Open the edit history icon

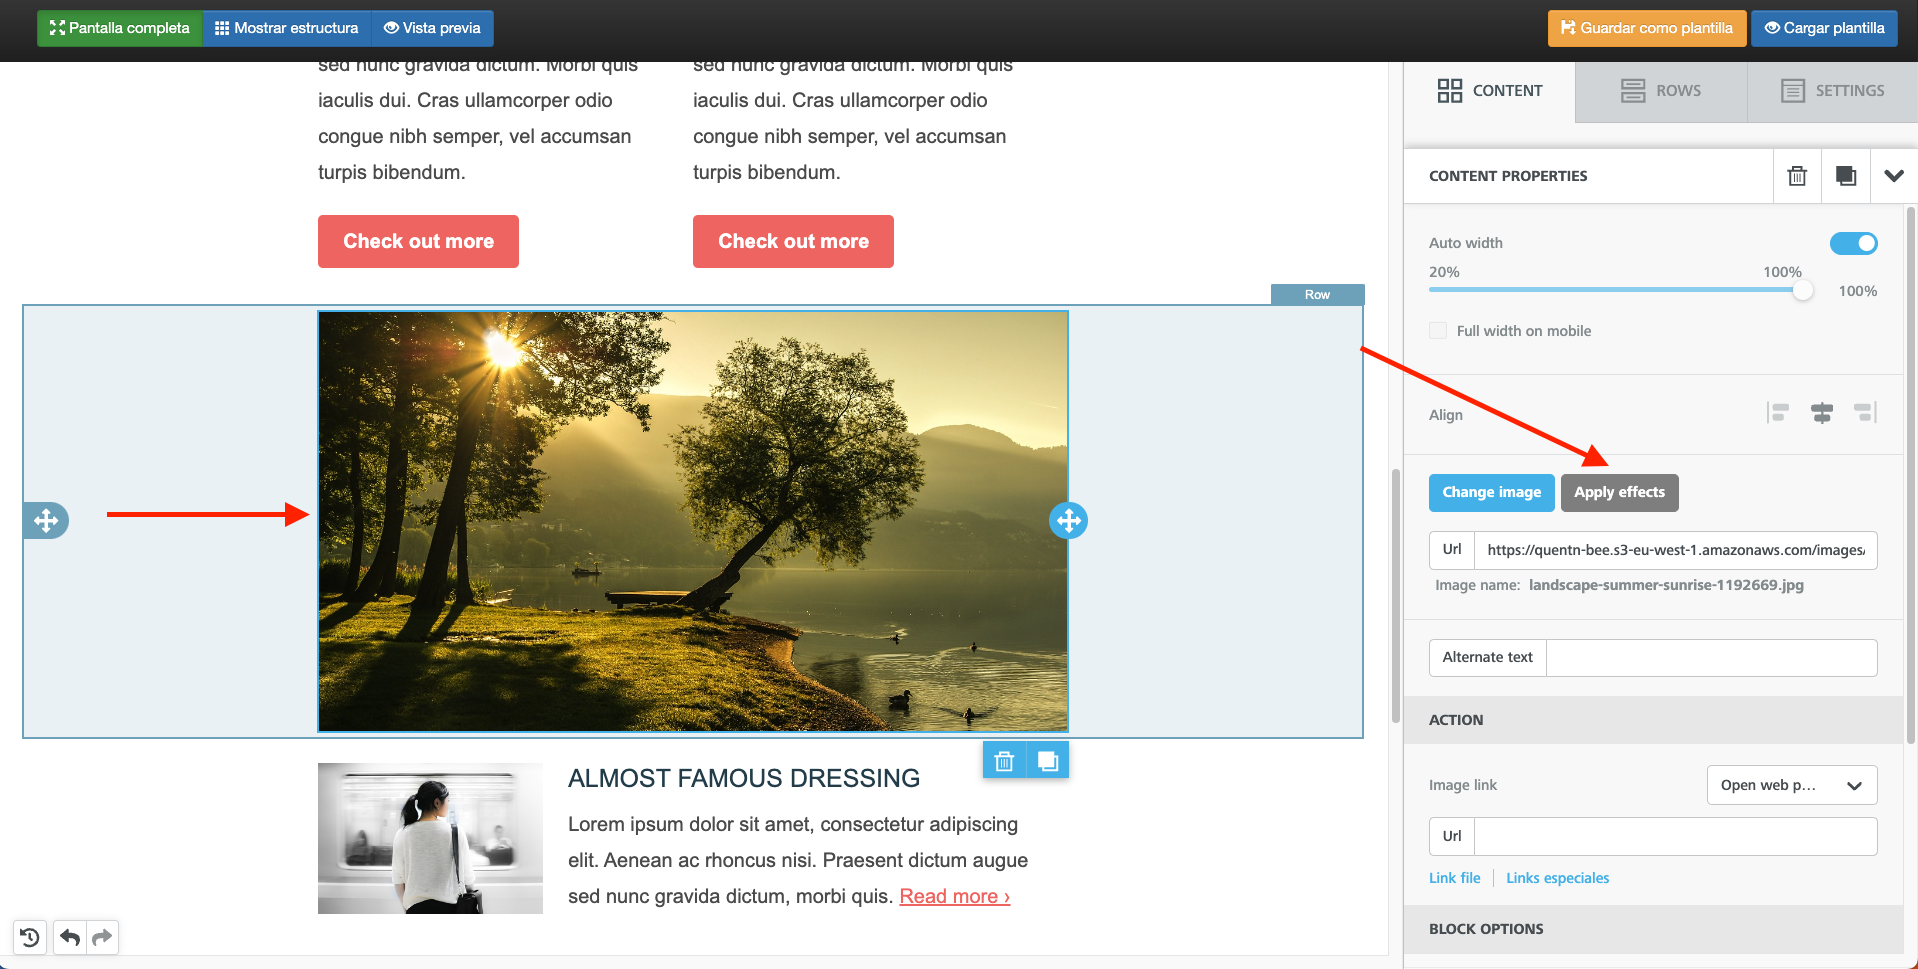[x=30, y=937]
